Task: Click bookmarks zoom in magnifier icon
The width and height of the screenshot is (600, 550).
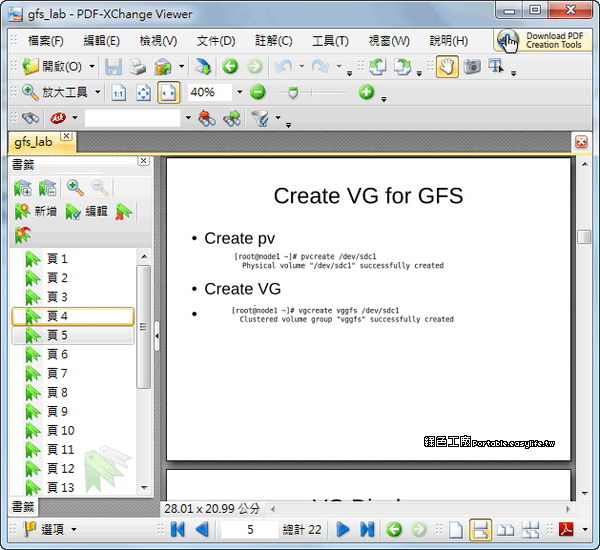Action: coord(75,188)
